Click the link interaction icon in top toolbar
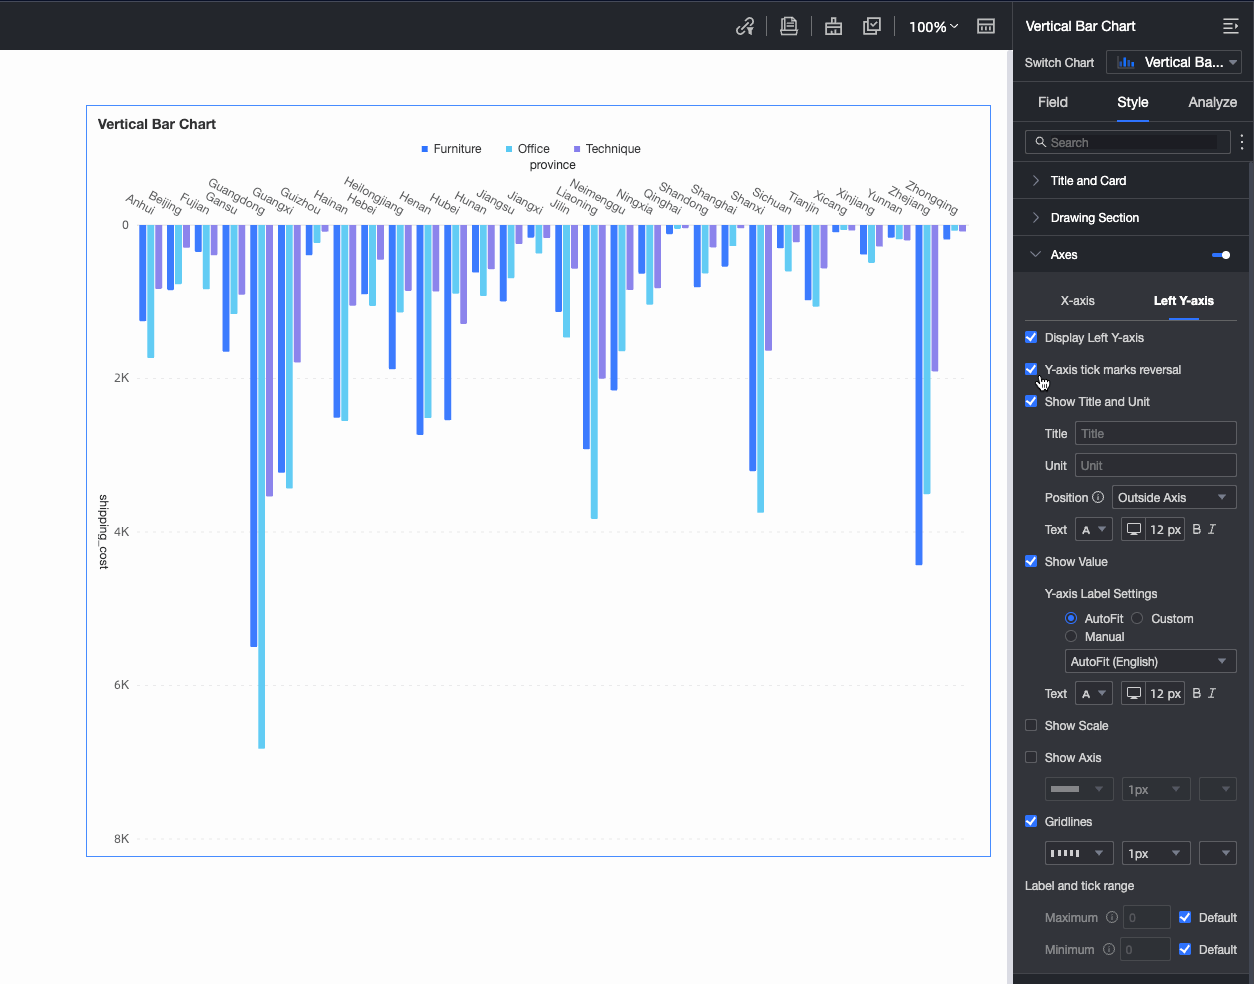Screen dimensions: 1254x984 pos(745,27)
